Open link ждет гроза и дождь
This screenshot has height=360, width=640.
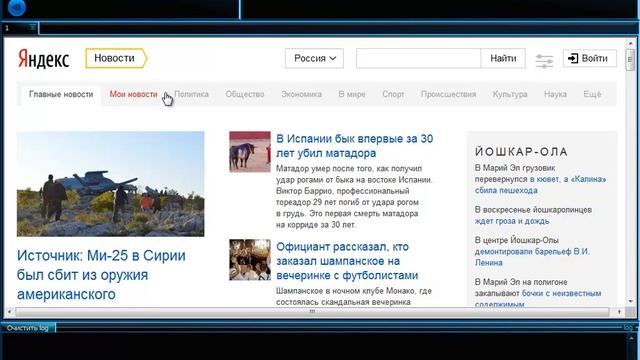pos(512,221)
